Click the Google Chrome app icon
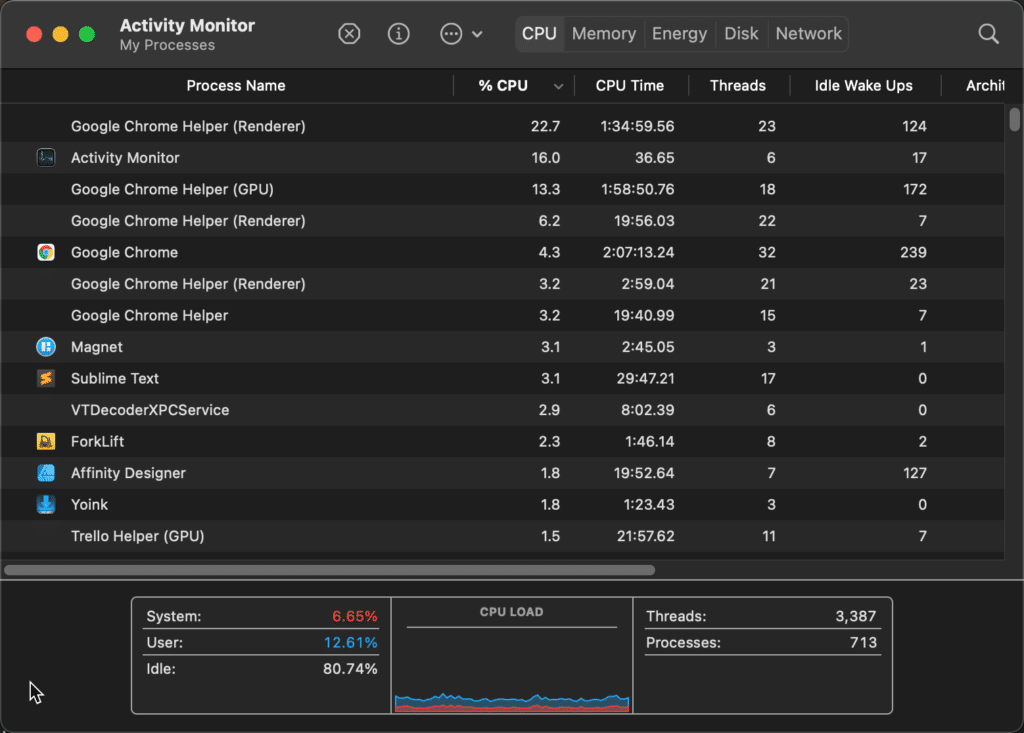1024x733 pixels. (x=46, y=252)
